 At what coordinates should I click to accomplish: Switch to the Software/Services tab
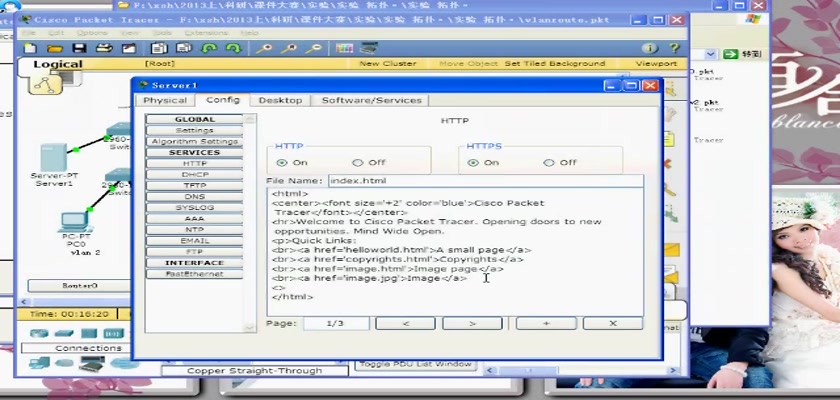[371, 100]
